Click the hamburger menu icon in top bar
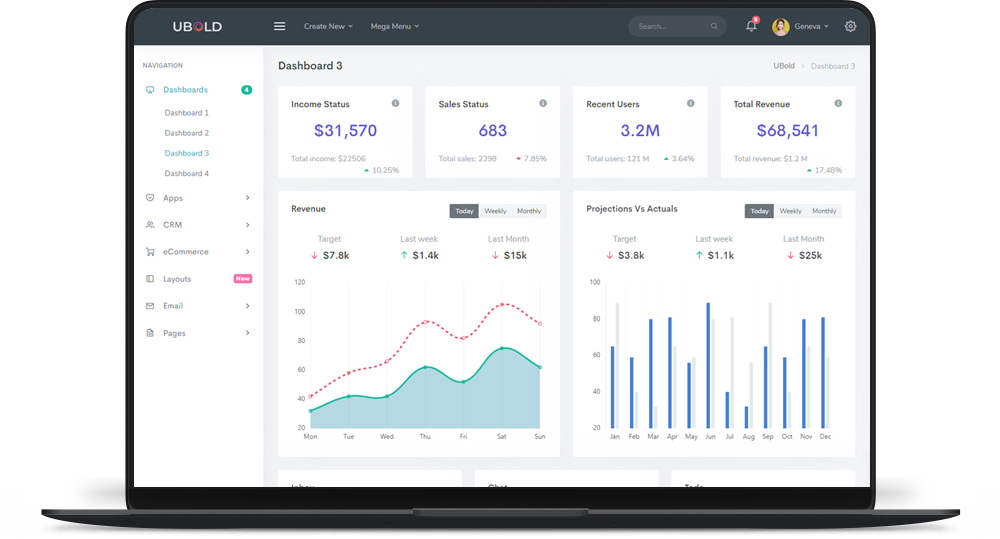The height and width of the screenshot is (539, 1000). coord(280,27)
